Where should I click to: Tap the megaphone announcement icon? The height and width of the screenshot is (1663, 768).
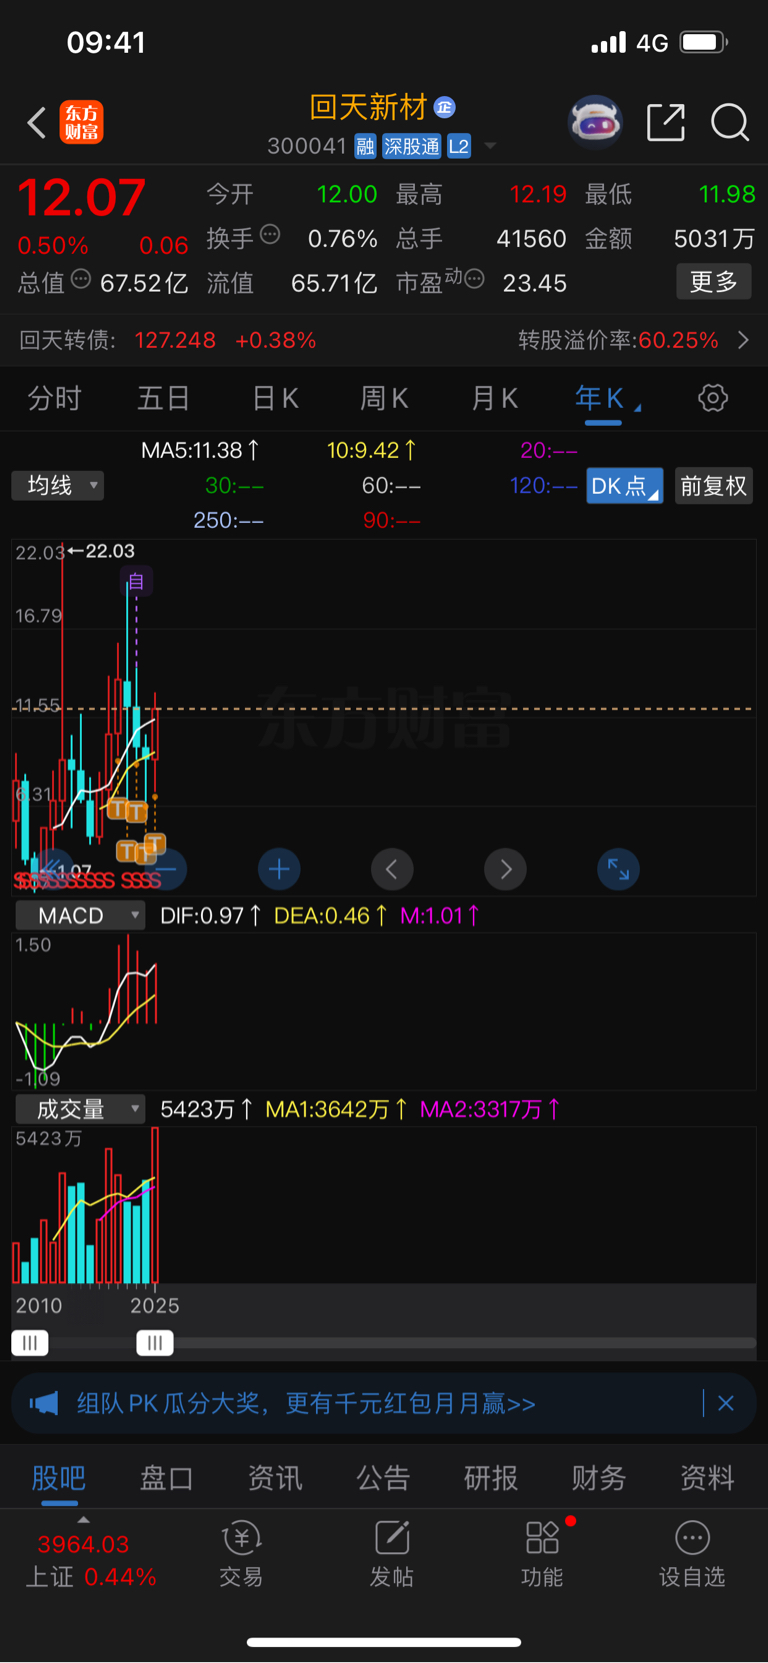pyautogui.click(x=44, y=1403)
